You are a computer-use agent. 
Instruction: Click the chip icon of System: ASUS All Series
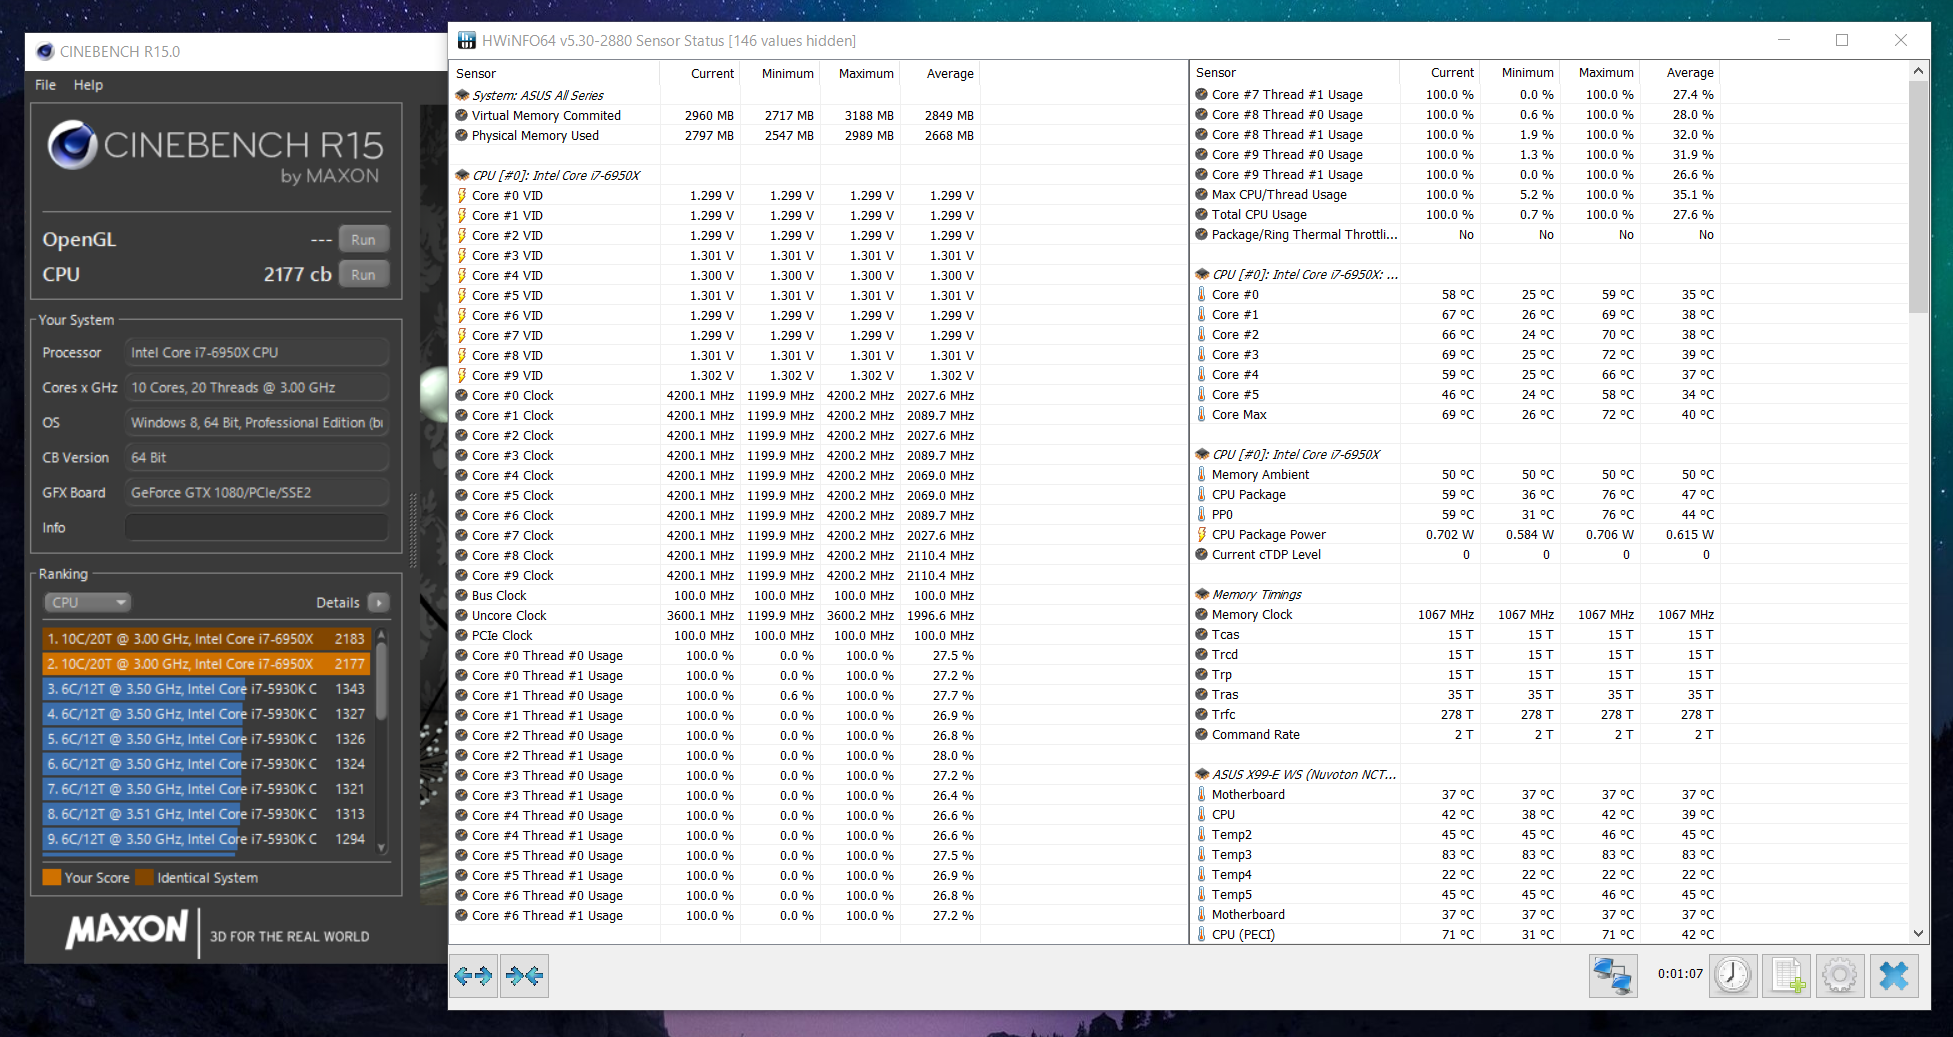click(x=462, y=96)
